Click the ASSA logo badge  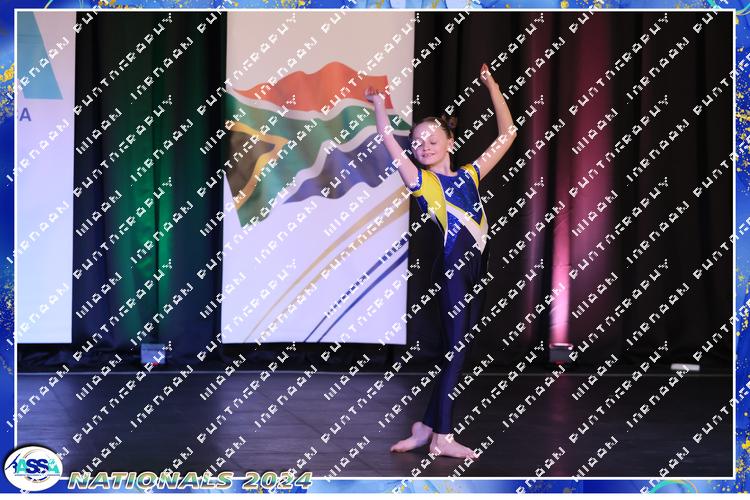click(x=33, y=468)
